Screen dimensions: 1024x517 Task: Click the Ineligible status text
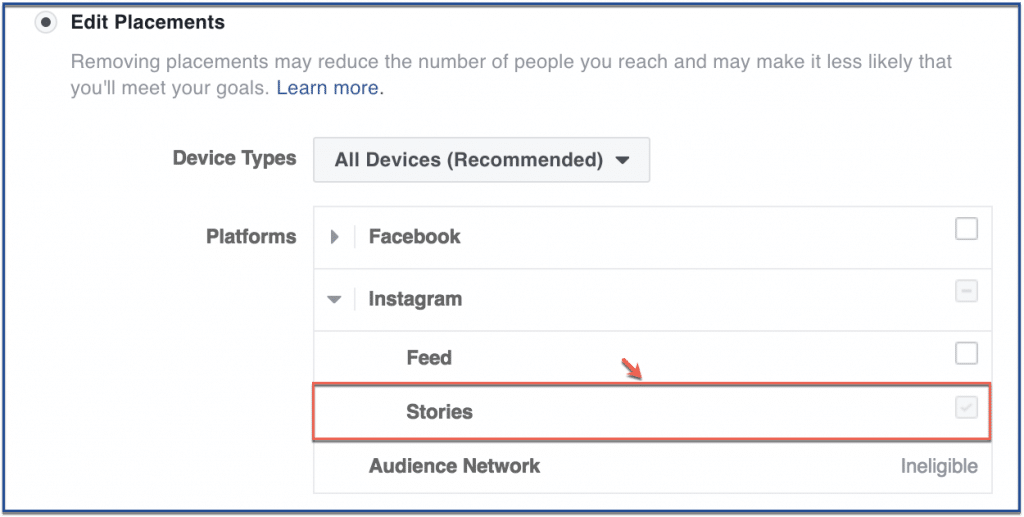(x=937, y=467)
